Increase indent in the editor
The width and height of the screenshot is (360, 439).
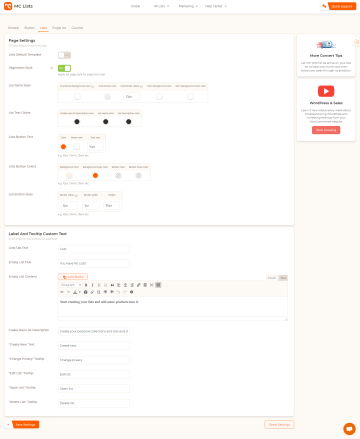112,292
